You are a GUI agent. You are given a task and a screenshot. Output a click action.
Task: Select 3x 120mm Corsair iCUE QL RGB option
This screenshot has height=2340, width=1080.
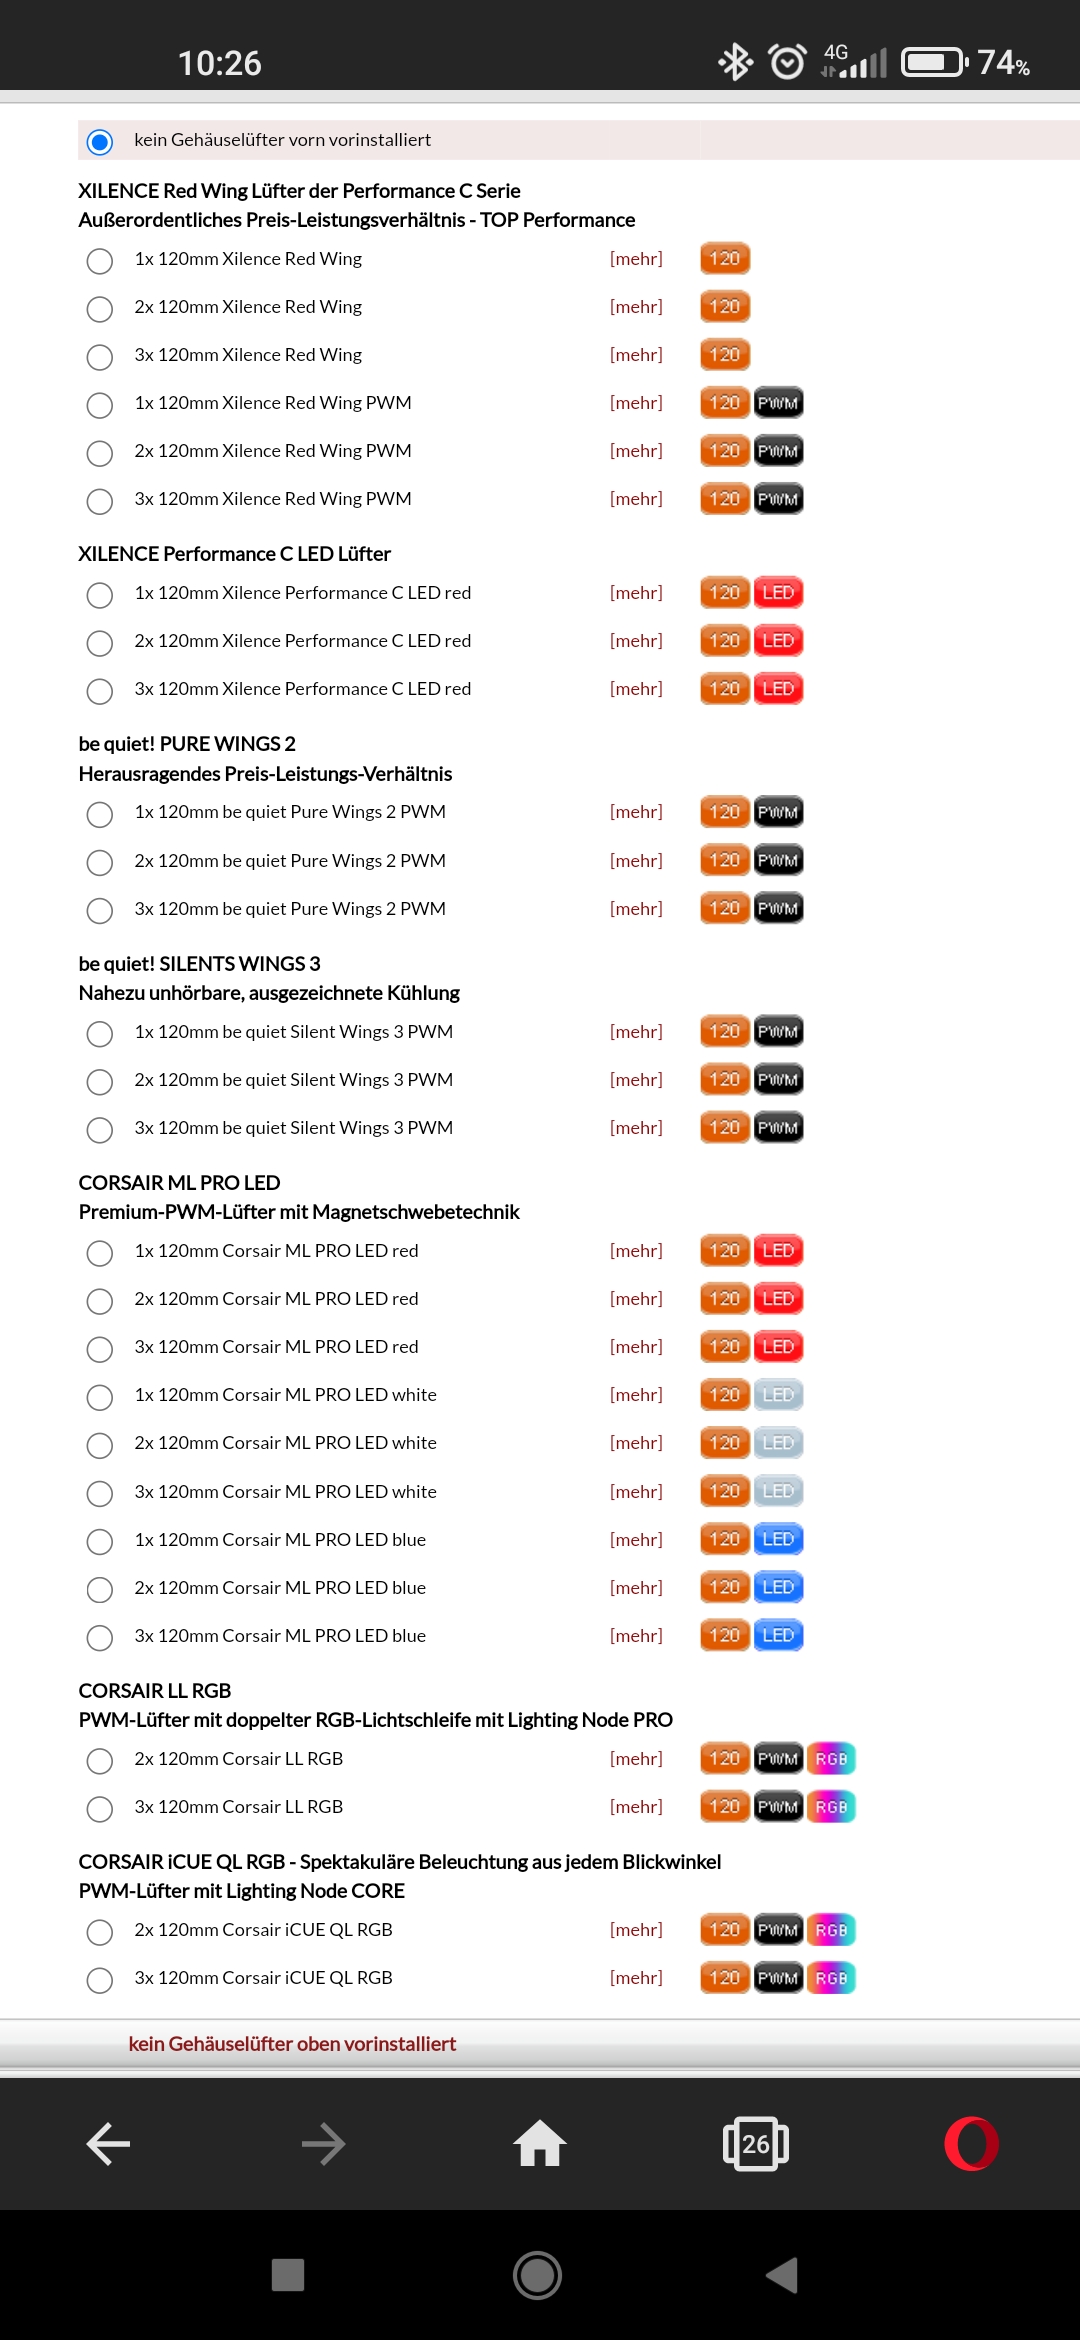point(100,1980)
